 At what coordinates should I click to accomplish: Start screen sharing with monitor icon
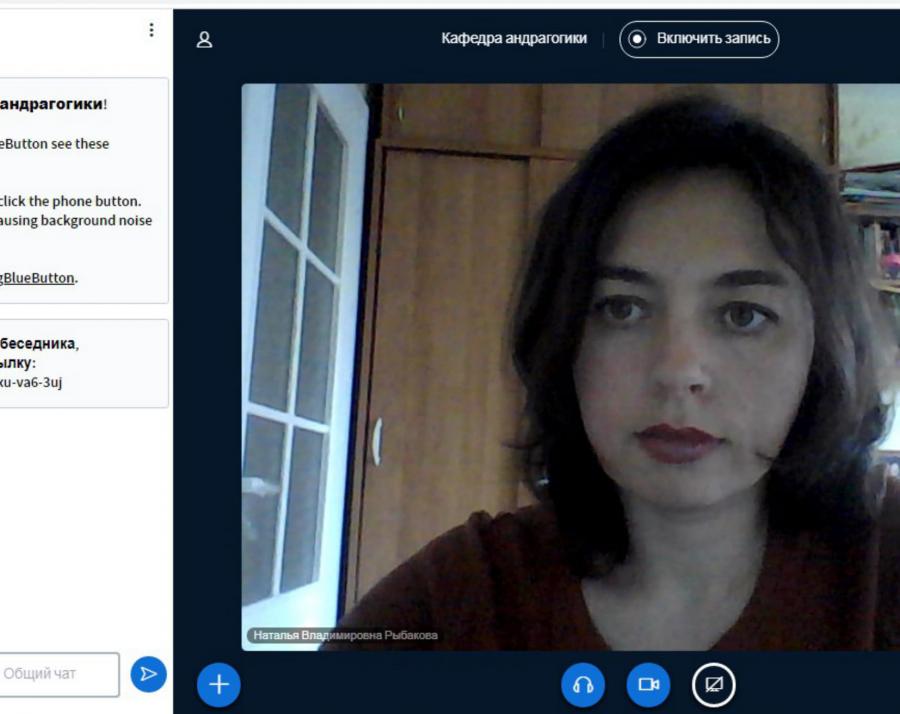pos(713,685)
